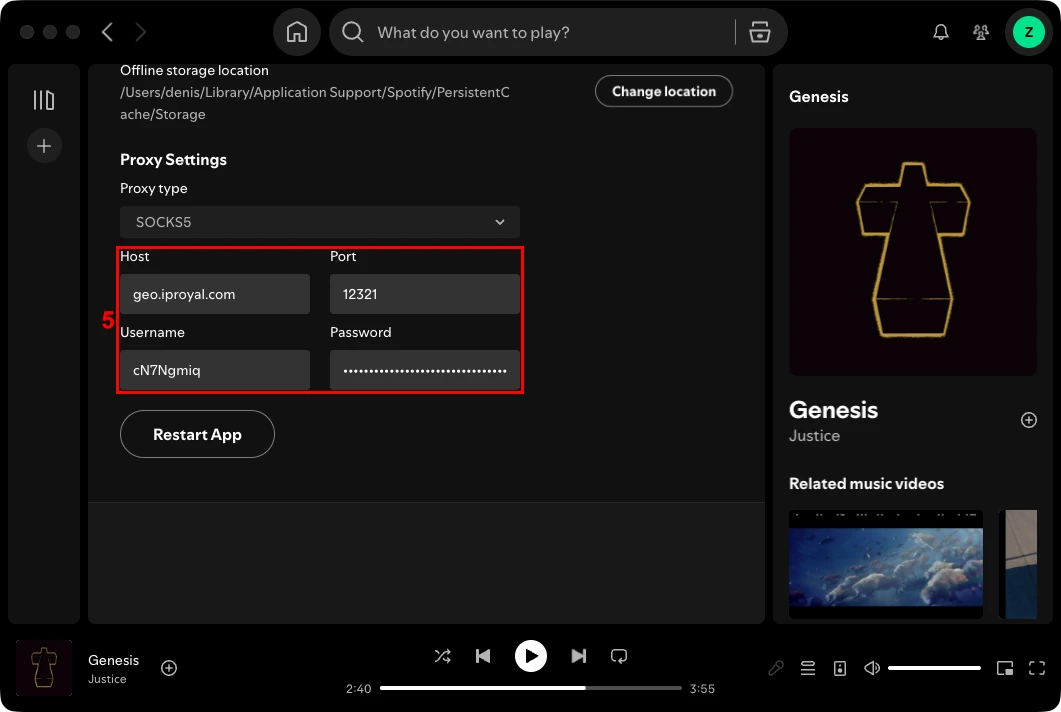Click the Host input field
The width and height of the screenshot is (1061, 712).
[215, 294]
